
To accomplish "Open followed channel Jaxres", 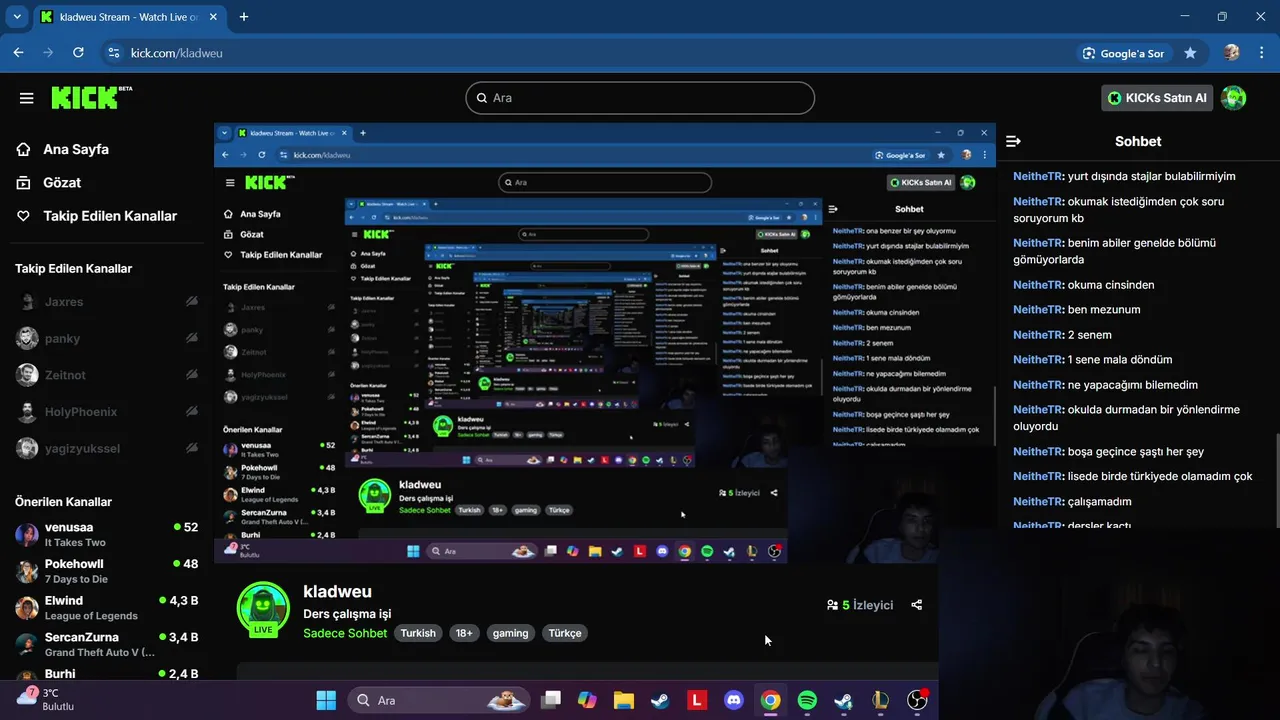I will [x=106, y=302].
